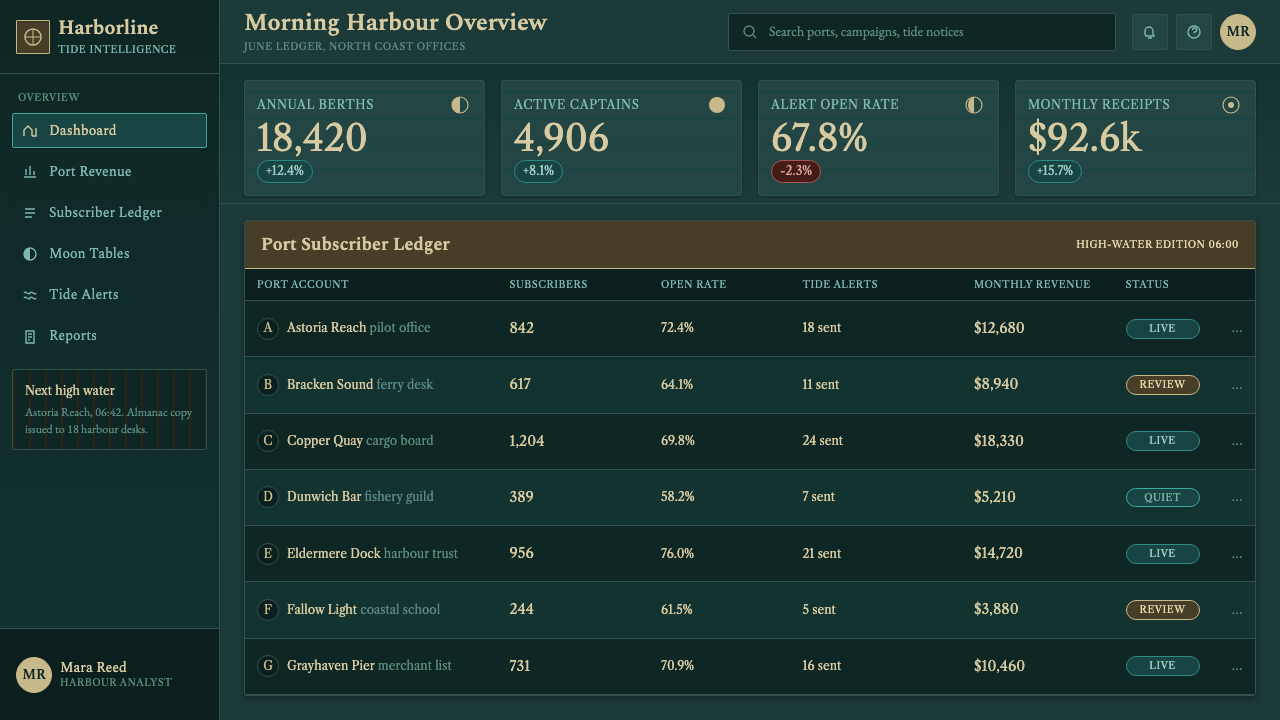The width and height of the screenshot is (1280, 720).
Task: Click the help question mark icon
Action: (x=1193, y=32)
